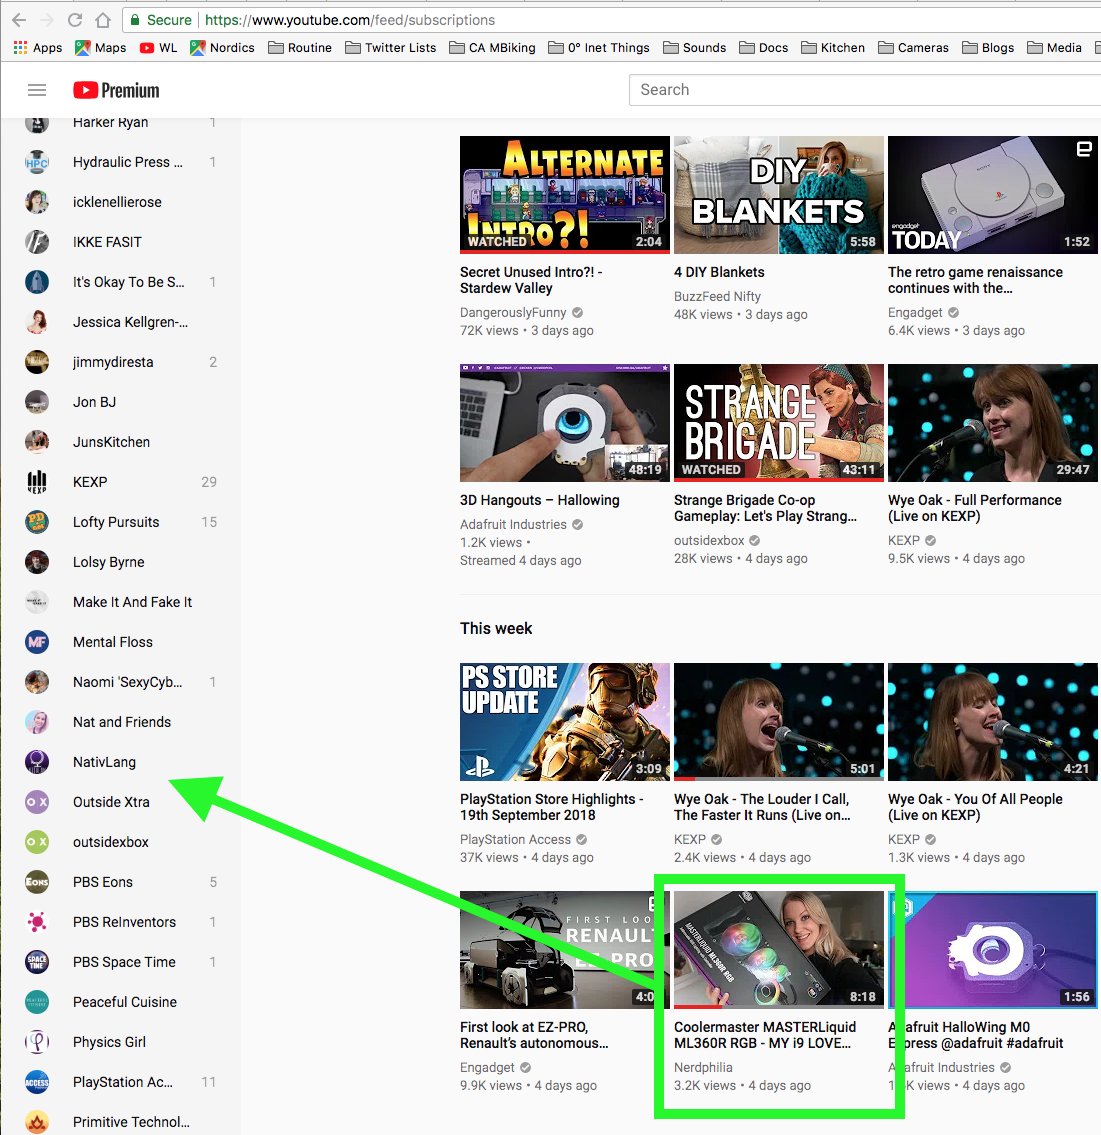Viewport: 1101px width, 1135px height.
Task: Reload the page with refresh icon
Action: tap(75, 20)
